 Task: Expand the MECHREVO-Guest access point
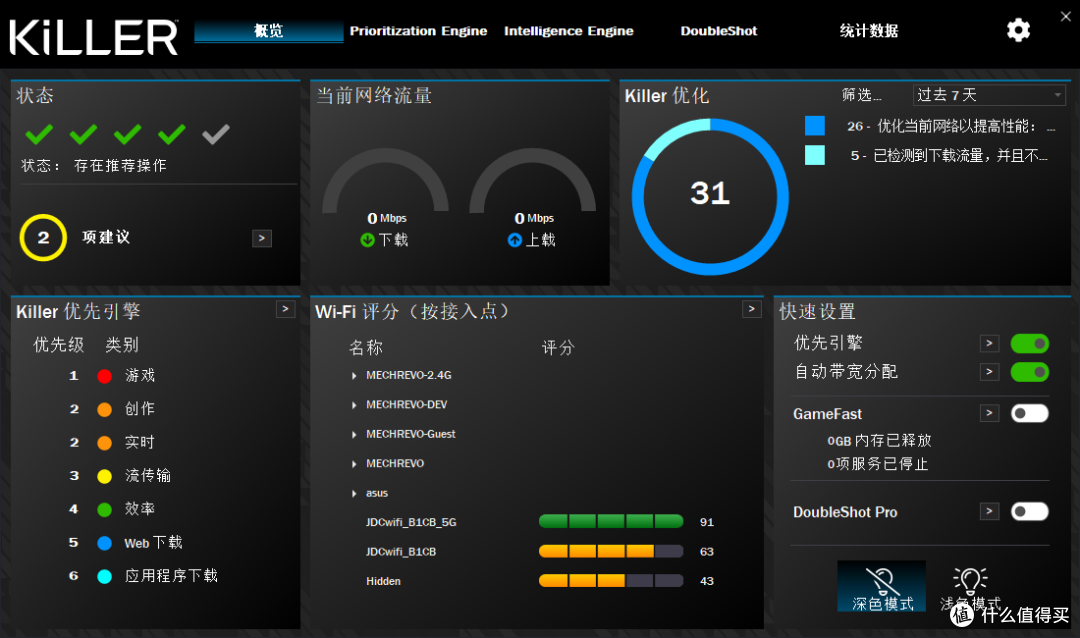tap(354, 434)
